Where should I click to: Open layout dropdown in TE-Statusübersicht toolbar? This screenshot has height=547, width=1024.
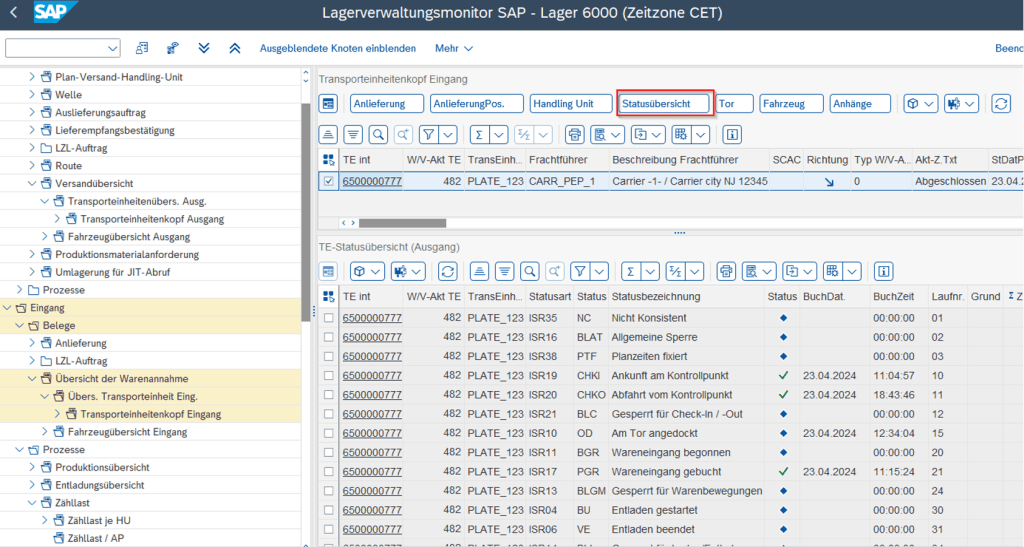pyautogui.click(x=852, y=271)
